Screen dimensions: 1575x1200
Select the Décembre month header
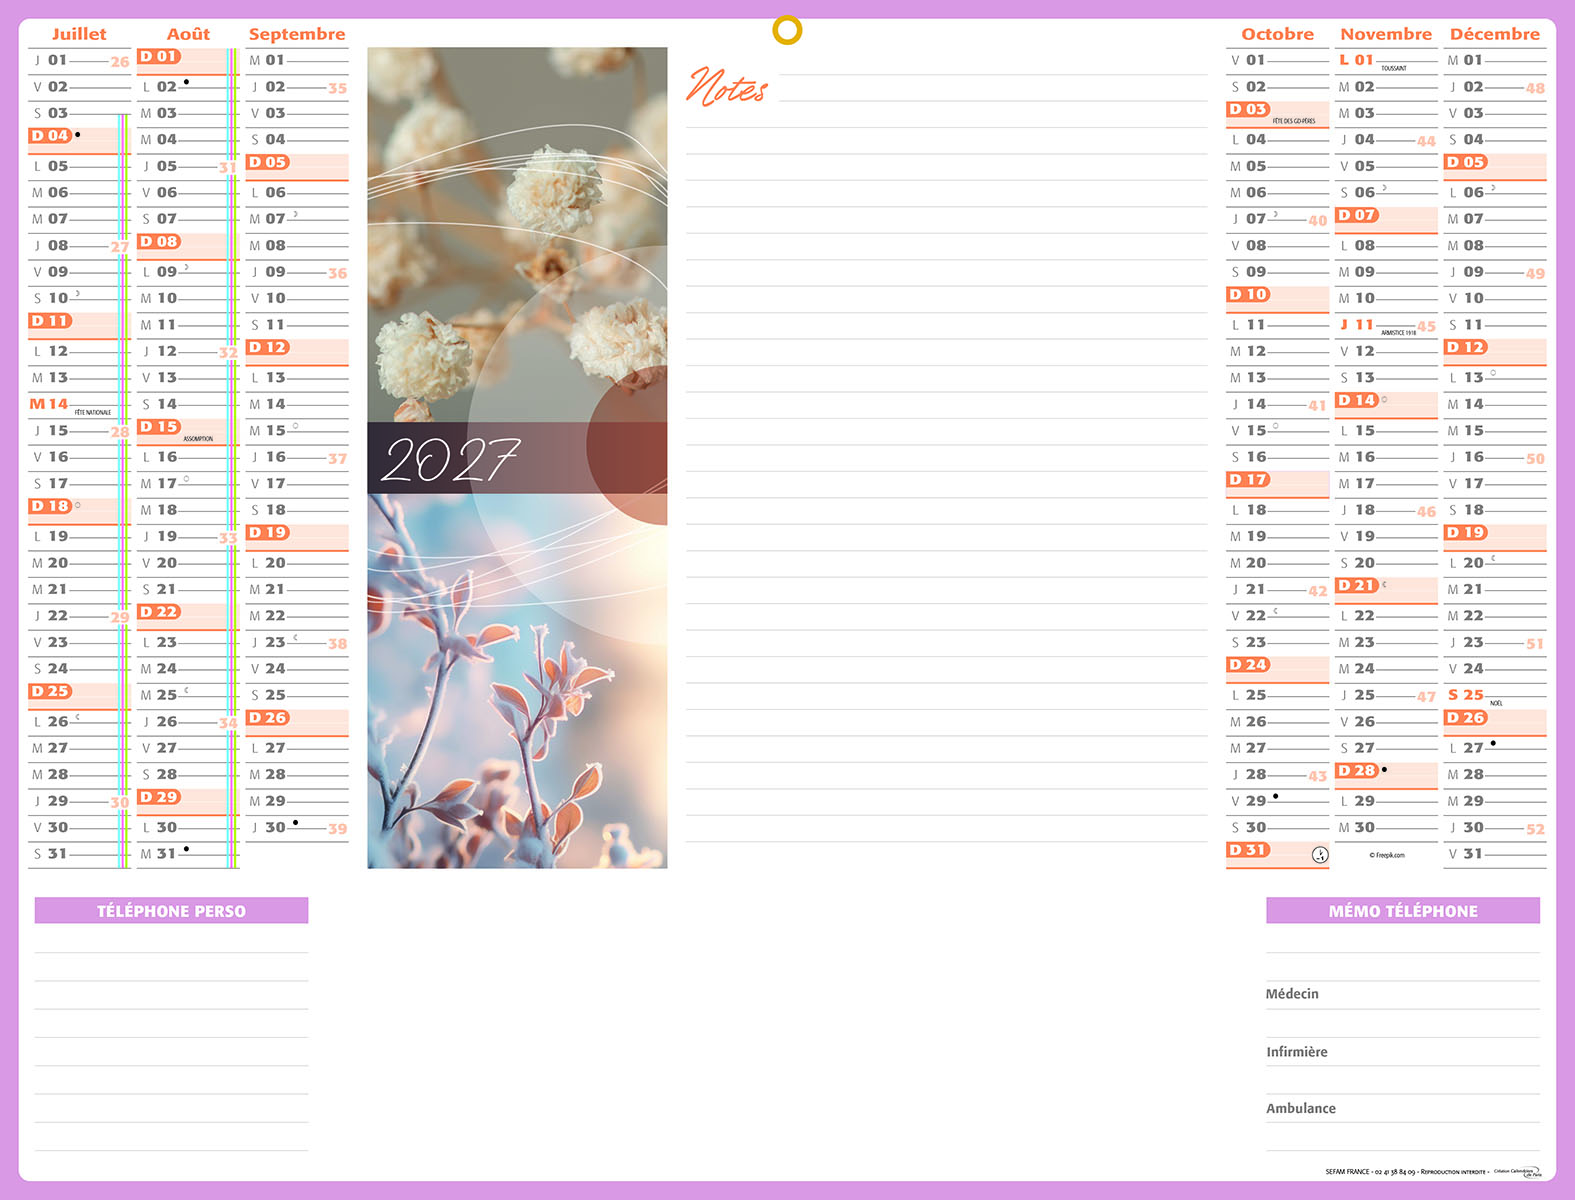(x=1494, y=34)
